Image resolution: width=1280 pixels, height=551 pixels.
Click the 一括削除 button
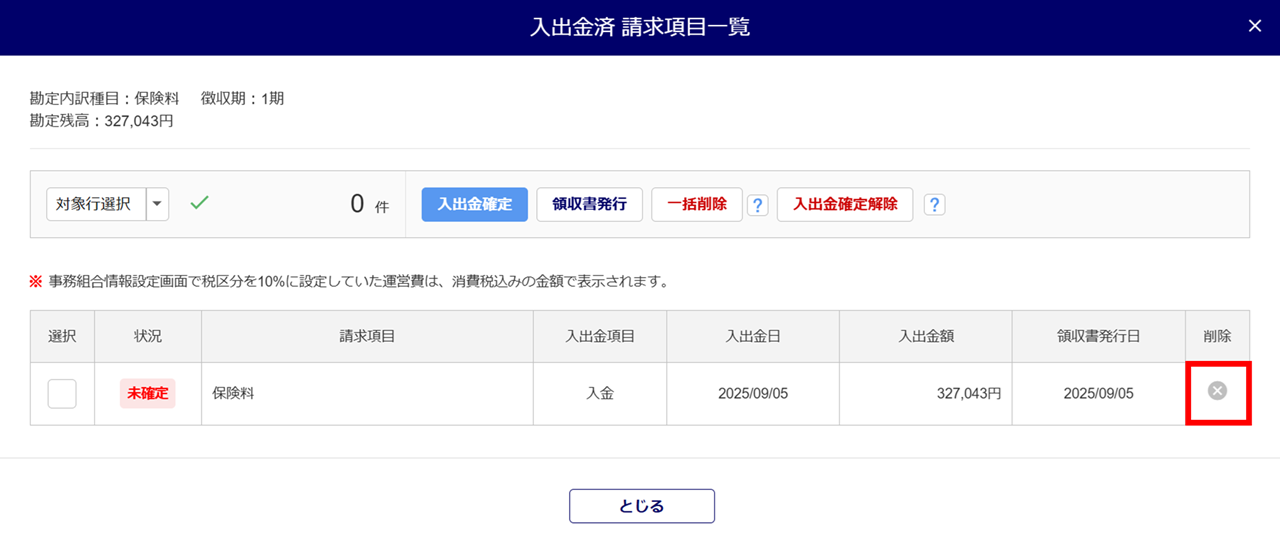click(x=697, y=204)
